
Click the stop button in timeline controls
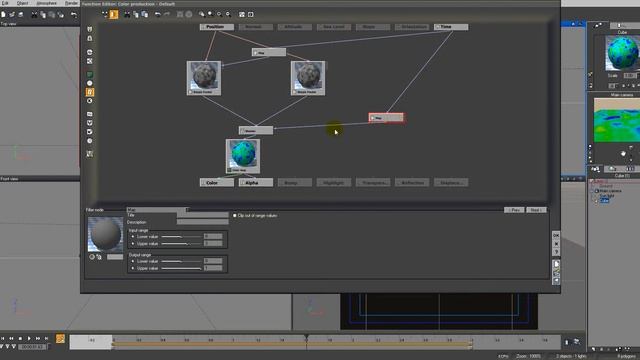[20, 338]
